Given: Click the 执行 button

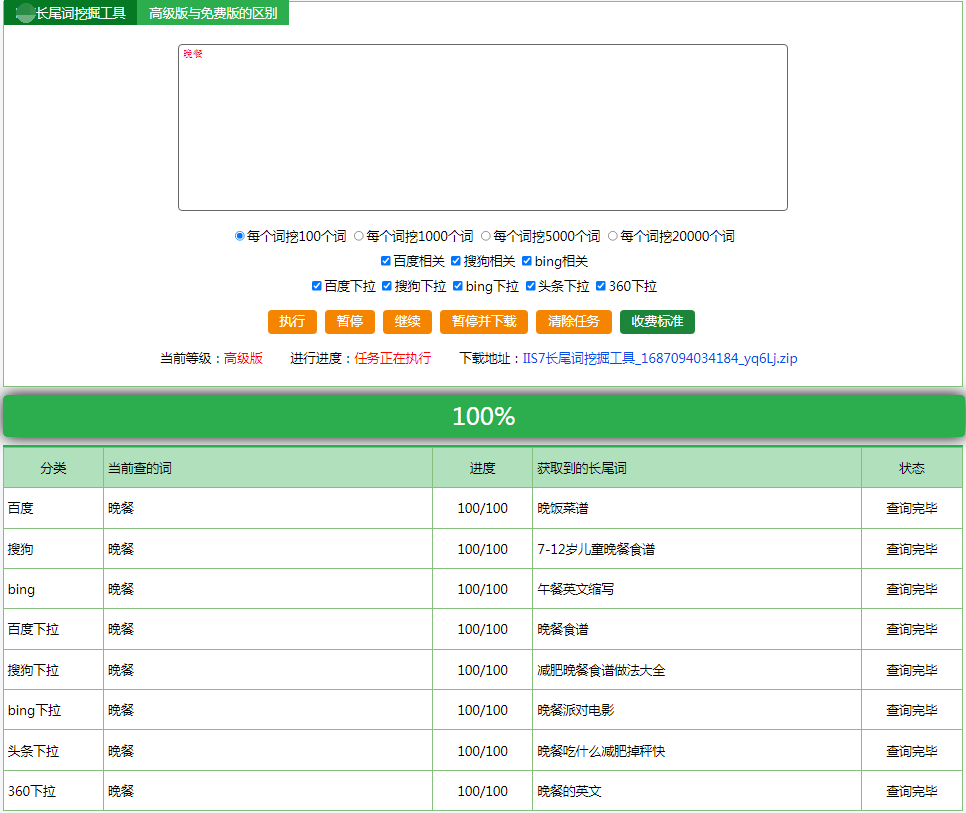Looking at the screenshot, I should point(292,322).
